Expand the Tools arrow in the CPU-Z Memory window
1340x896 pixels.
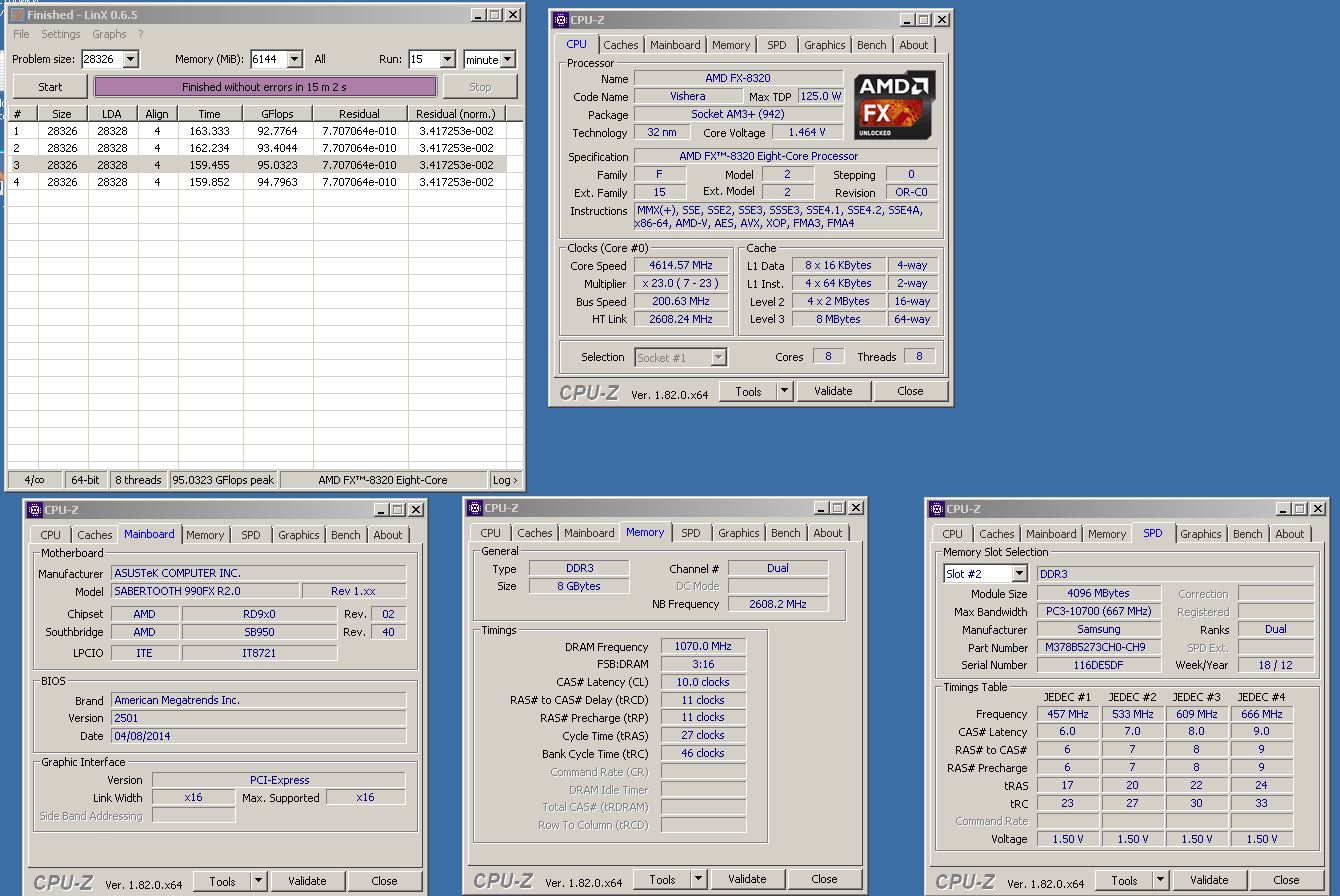coord(698,880)
